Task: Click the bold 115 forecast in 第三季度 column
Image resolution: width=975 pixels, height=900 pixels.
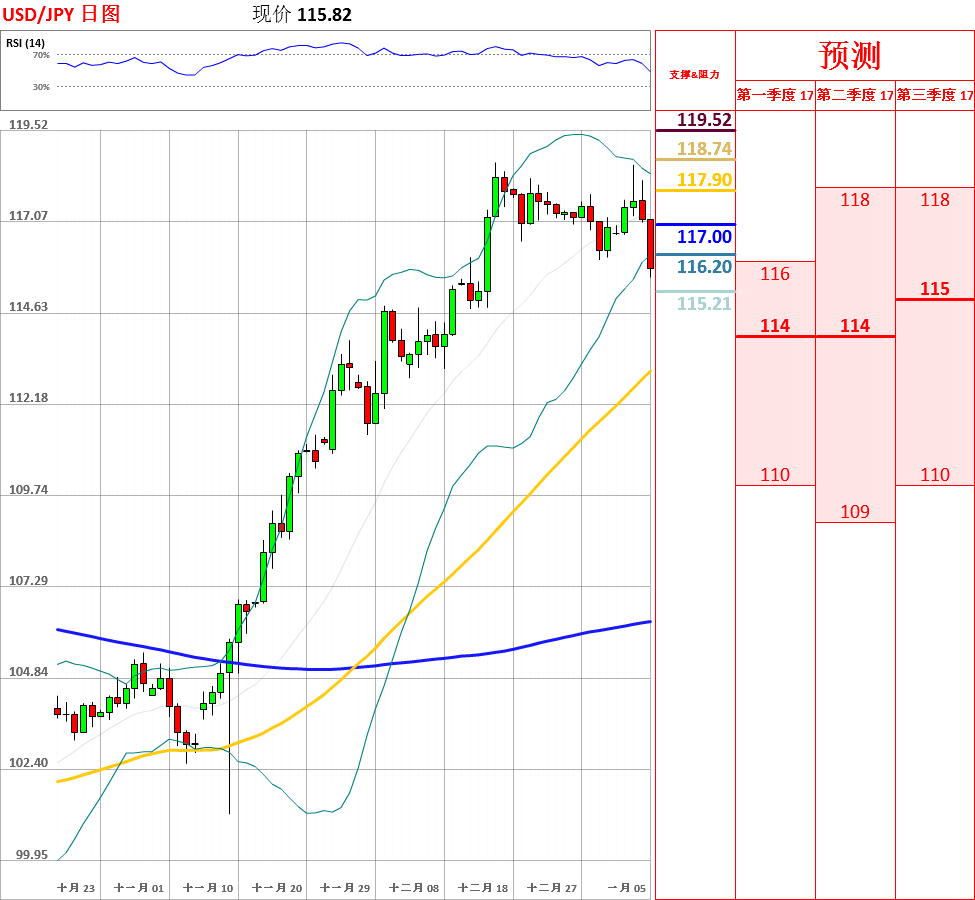Action: tap(935, 289)
